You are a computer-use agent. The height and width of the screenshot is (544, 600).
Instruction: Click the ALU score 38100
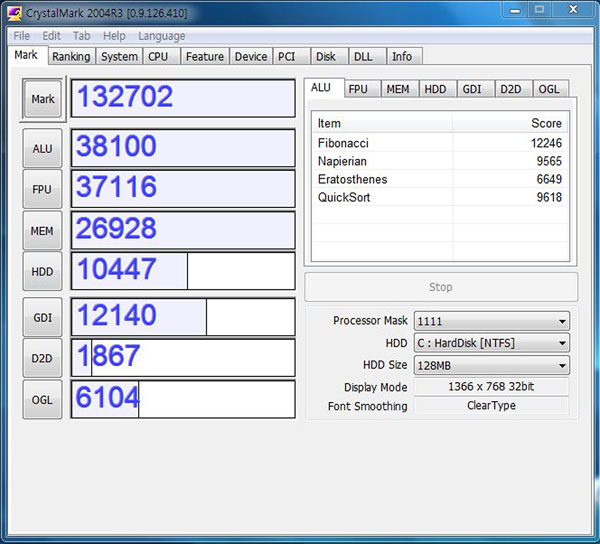click(x=183, y=148)
